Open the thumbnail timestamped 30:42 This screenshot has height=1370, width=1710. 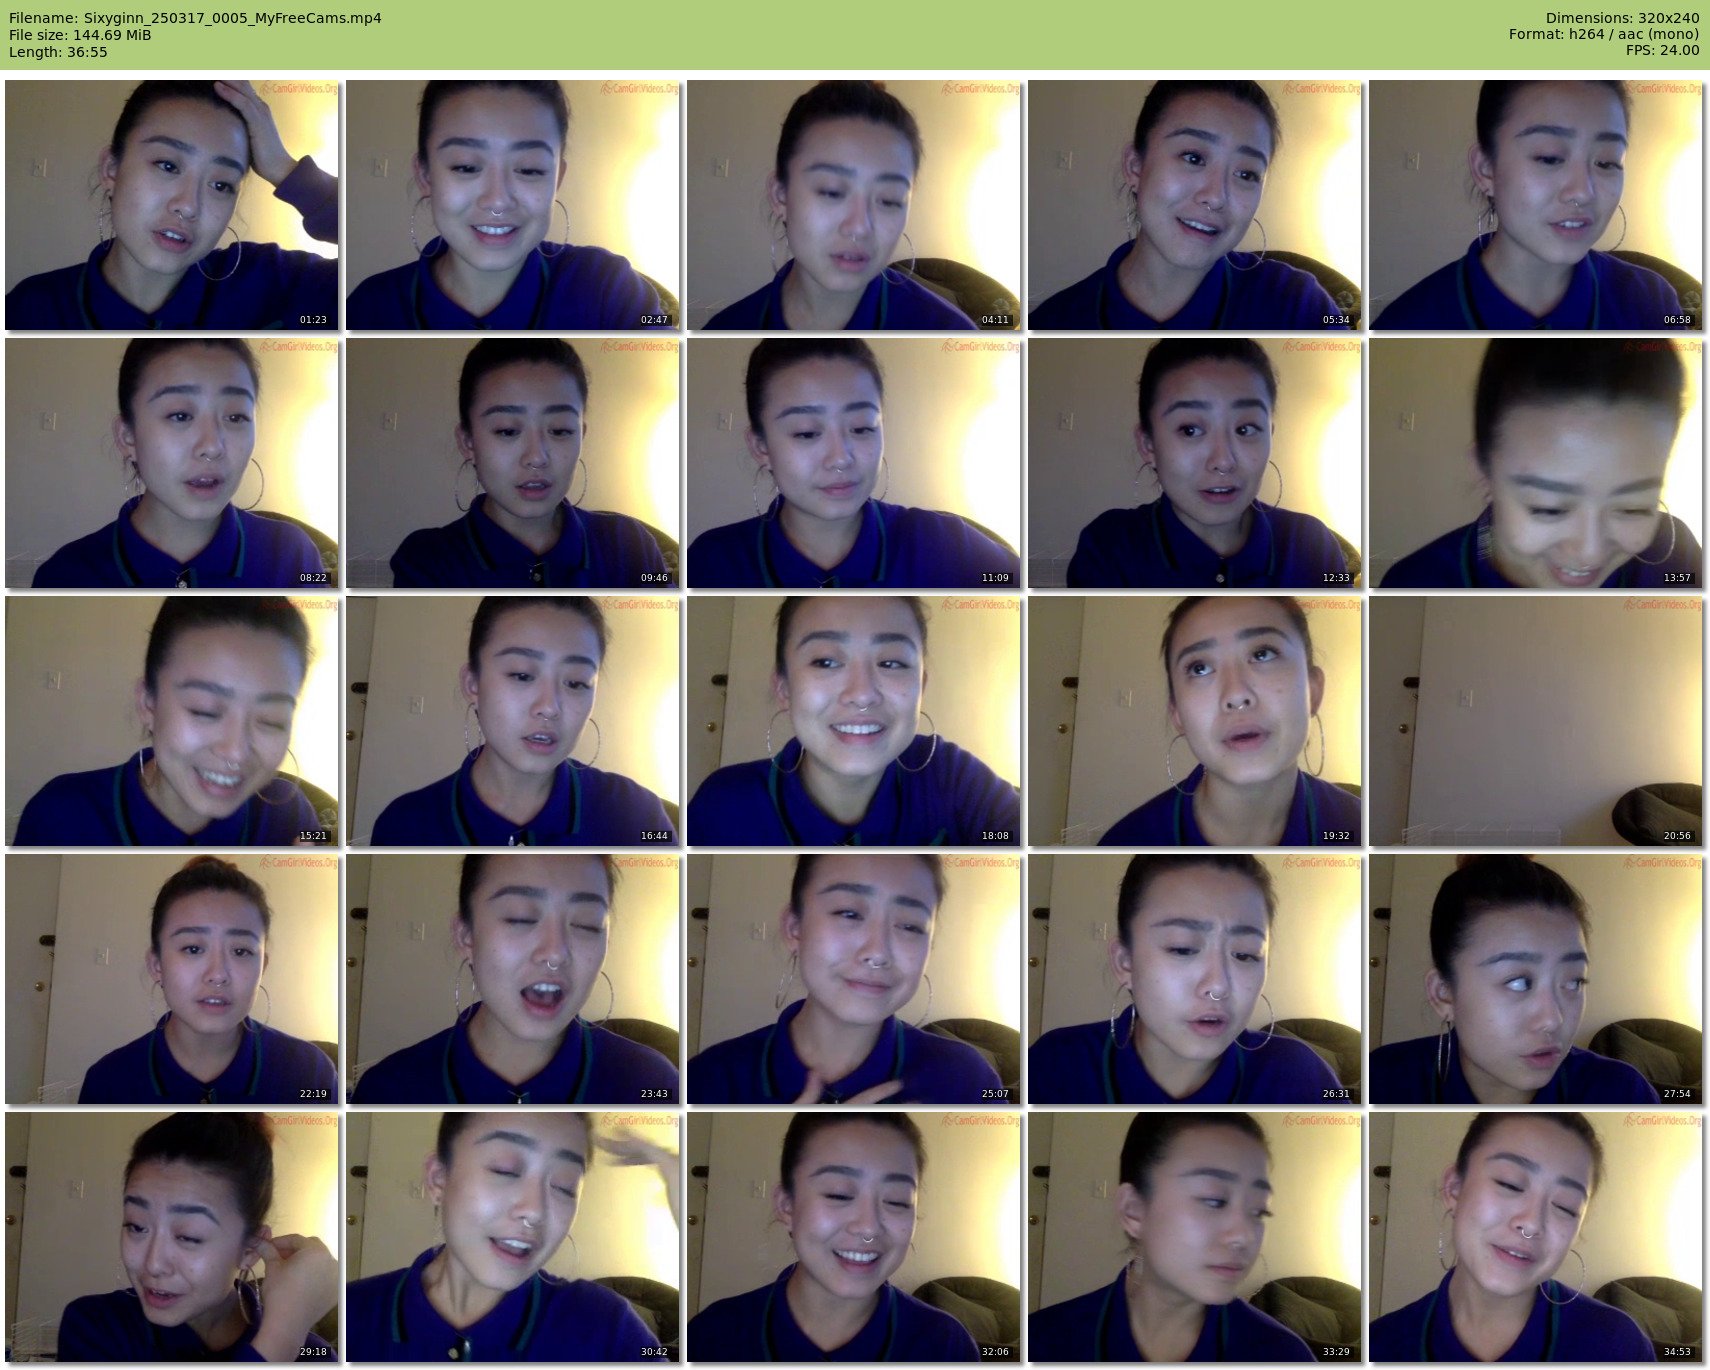pyautogui.click(x=512, y=1237)
